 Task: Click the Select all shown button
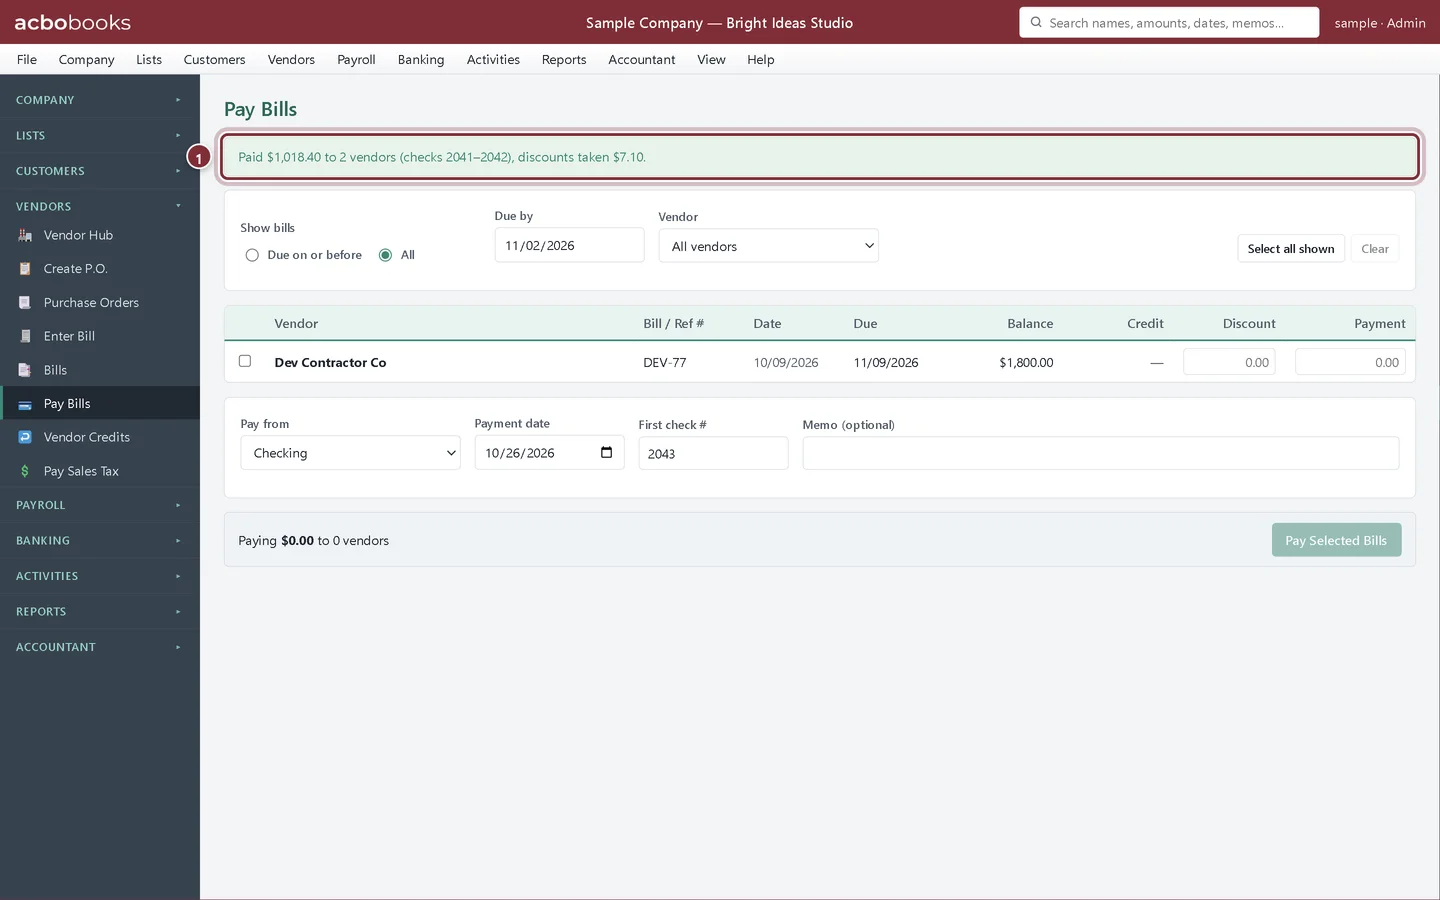click(x=1291, y=249)
